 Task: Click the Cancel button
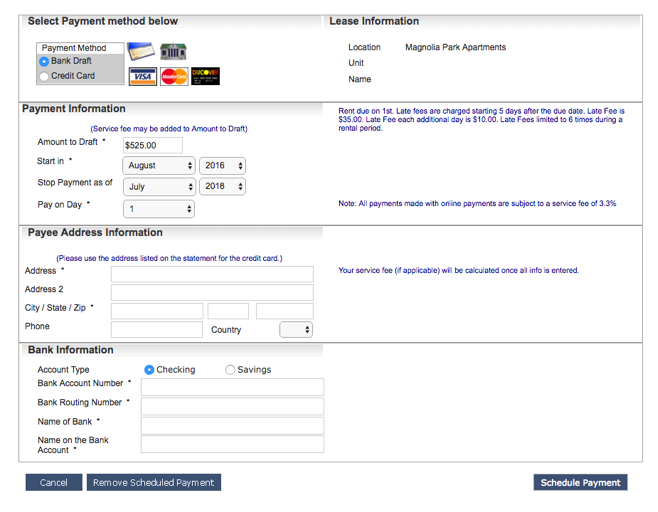[x=54, y=483]
